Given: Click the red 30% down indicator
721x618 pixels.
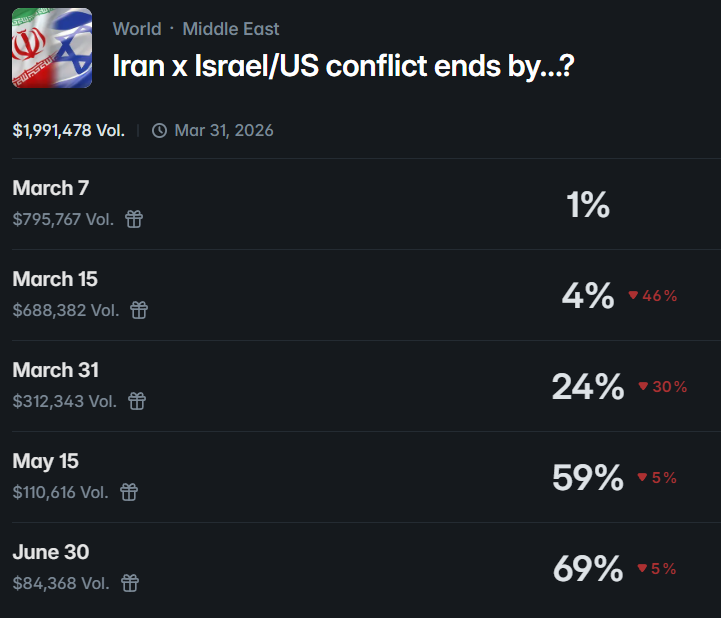Looking at the screenshot, I should (x=662, y=387).
